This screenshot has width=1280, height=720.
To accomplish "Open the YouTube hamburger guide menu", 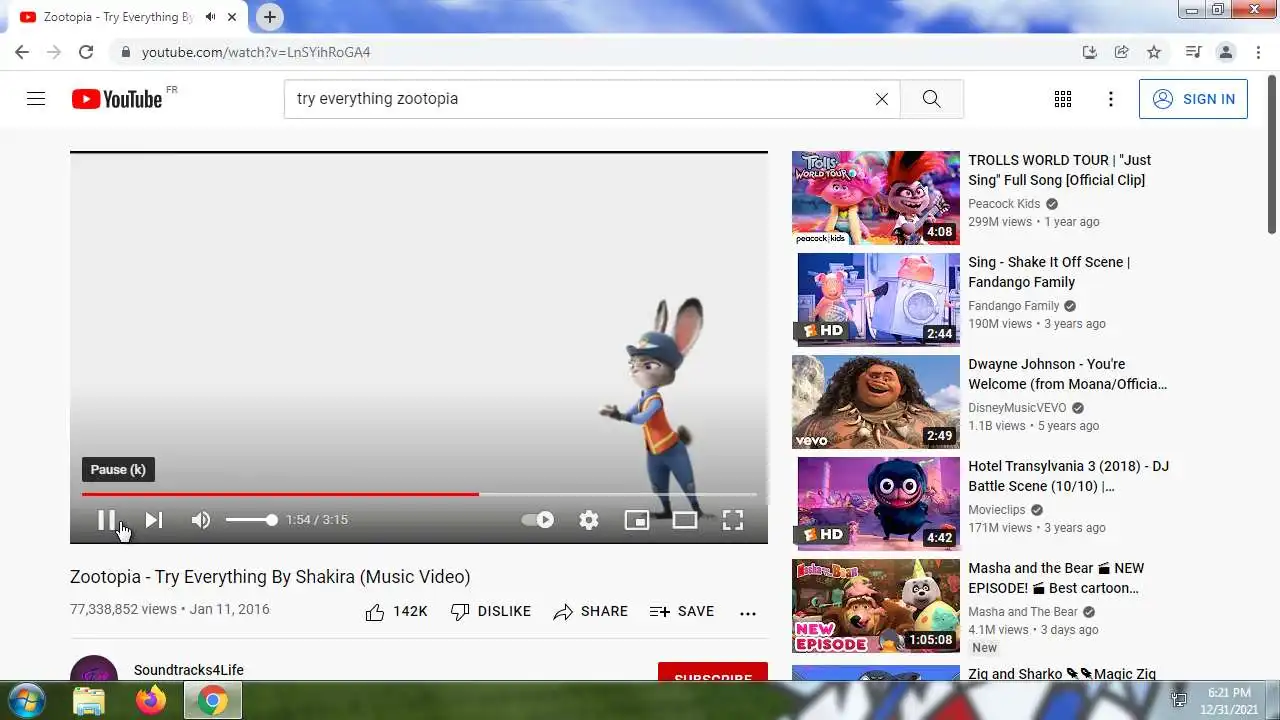I will [36, 99].
